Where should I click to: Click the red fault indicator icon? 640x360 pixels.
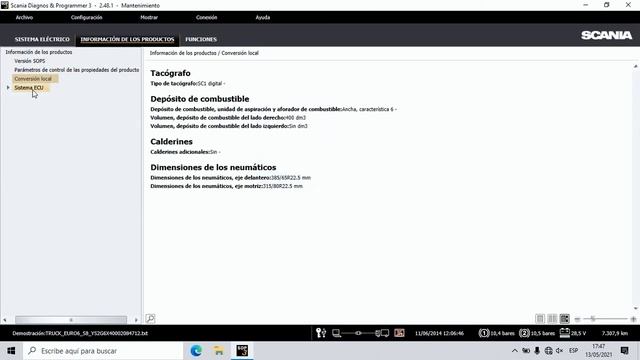tap(399, 333)
